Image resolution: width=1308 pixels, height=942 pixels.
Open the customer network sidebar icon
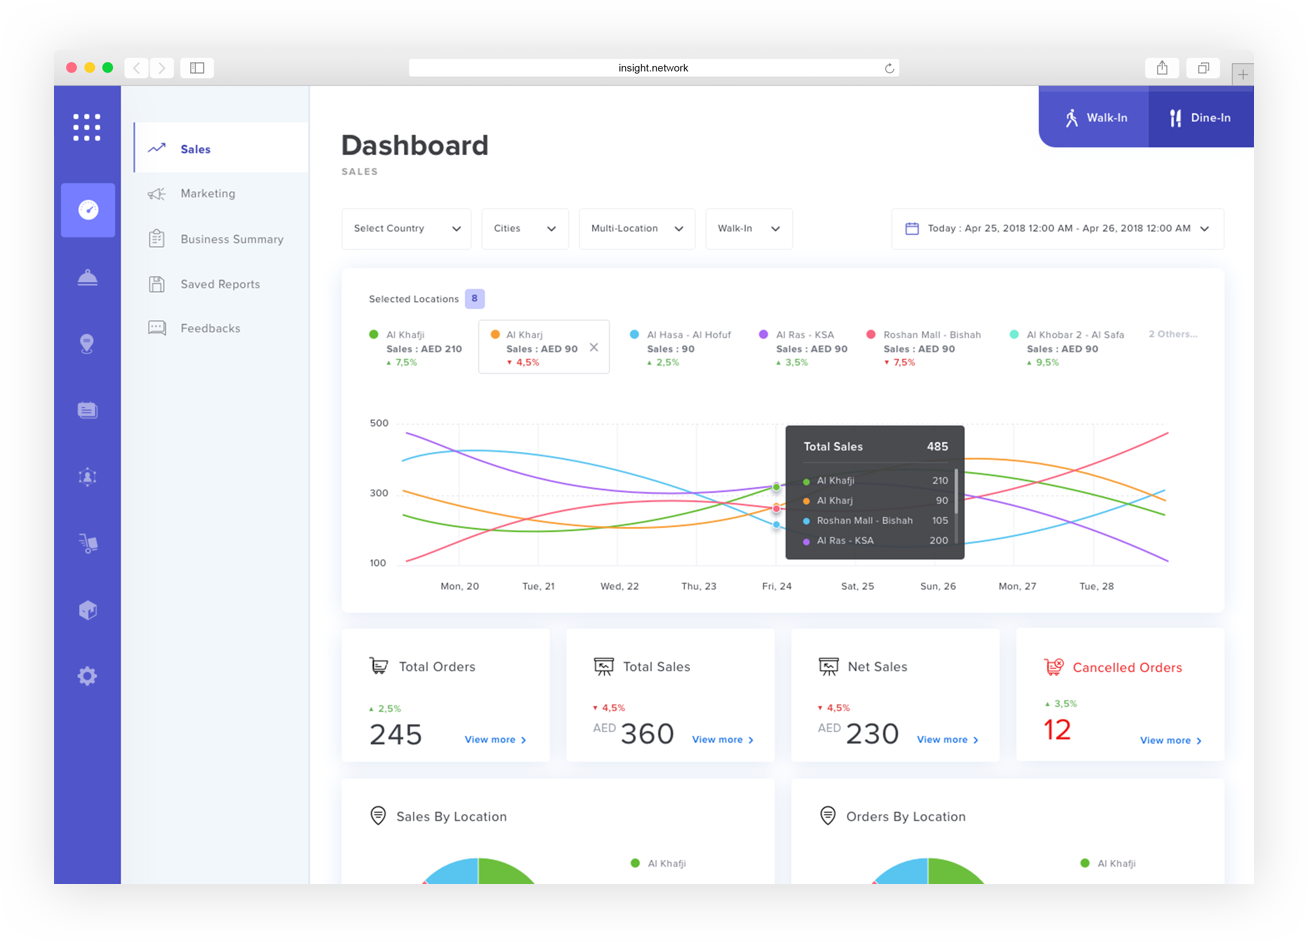pyautogui.click(x=88, y=477)
